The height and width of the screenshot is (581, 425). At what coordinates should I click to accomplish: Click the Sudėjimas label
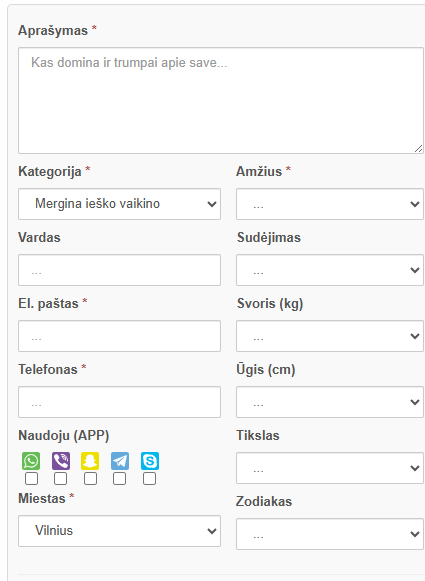click(269, 238)
